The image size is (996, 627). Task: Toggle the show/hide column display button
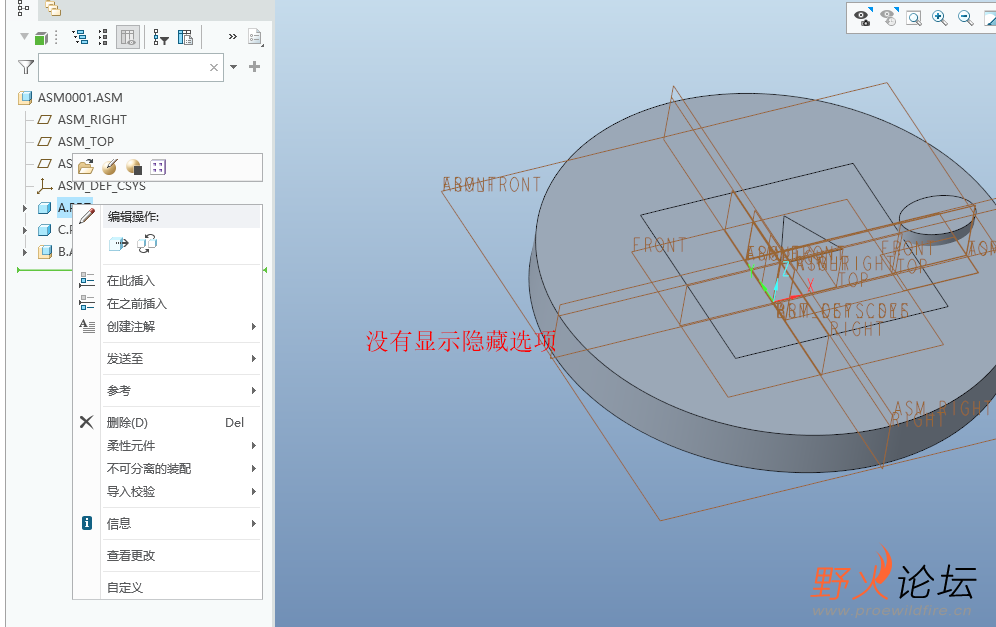coord(127,37)
